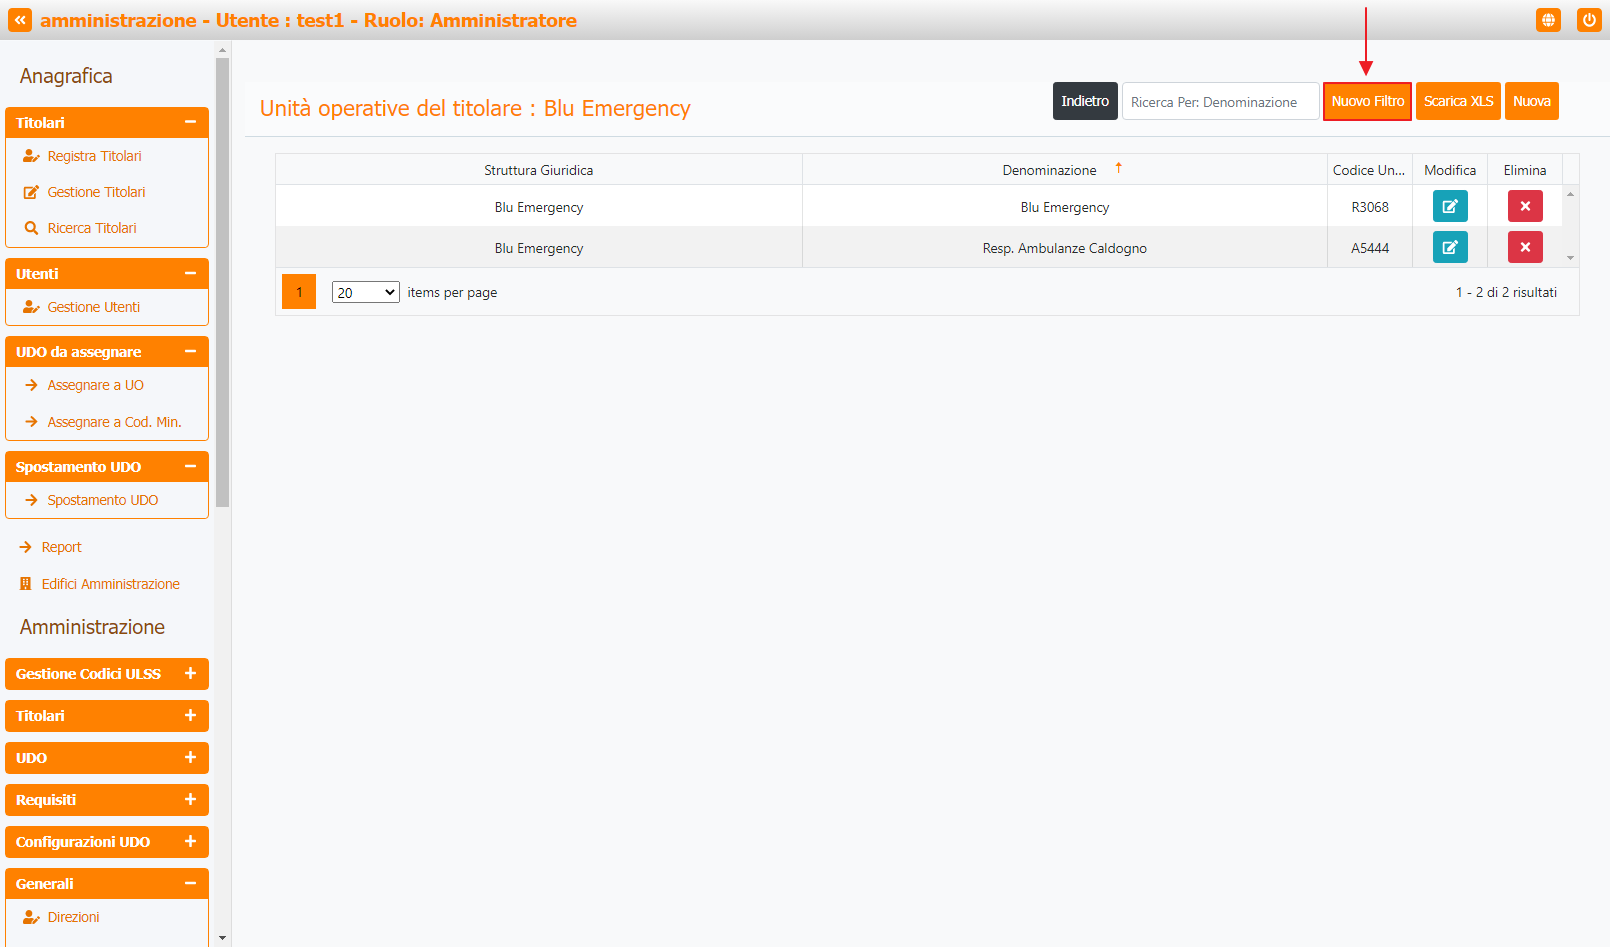Delete the A5444 row with red X

pyautogui.click(x=1525, y=247)
